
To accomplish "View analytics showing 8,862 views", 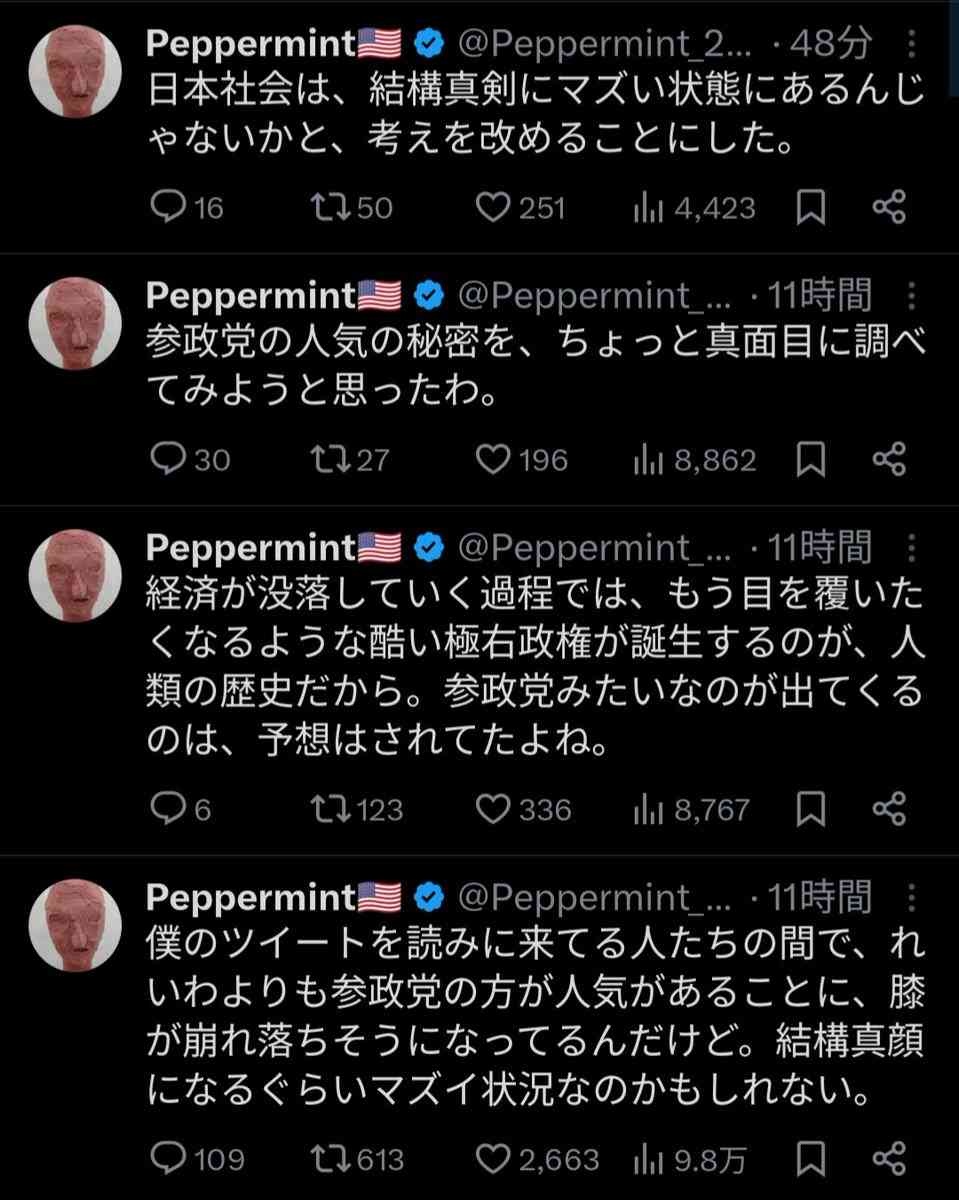I will (694, 459).
